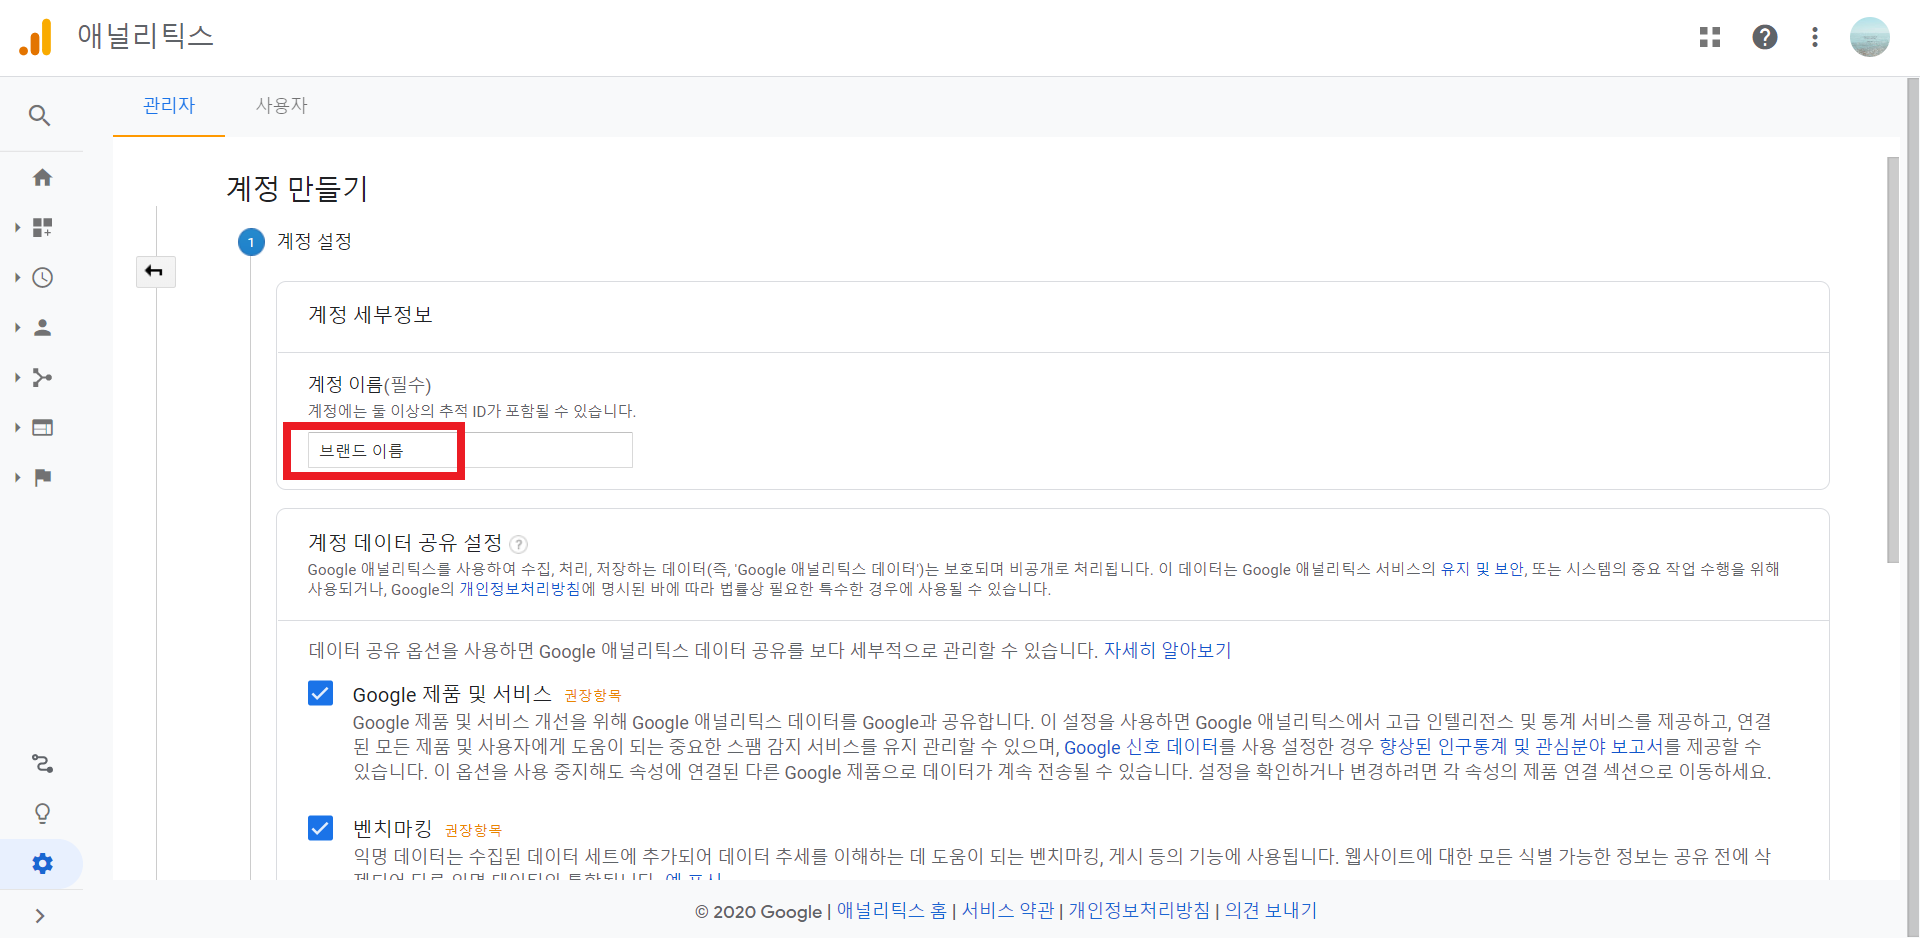Viewport: 1920px width, 938px height.
Task: Expand the Realtime section arrow
Action: pyautogui.click(x=17, y=277)
